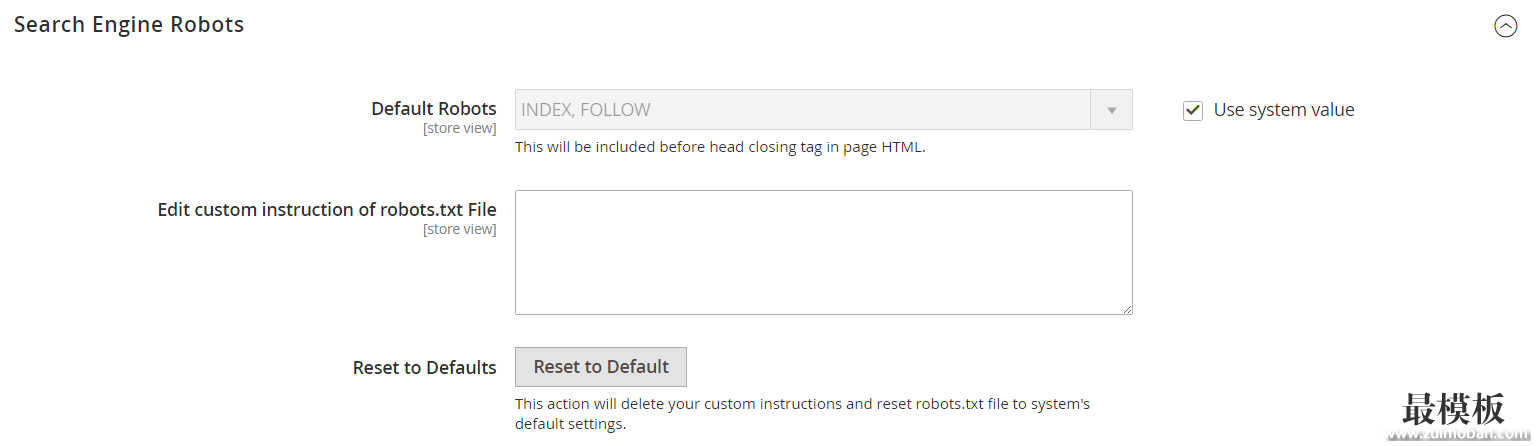The height and width of the screenshot is (446, 1536).
Task: Focus the custom robots.txt instruction textarea
Action: [823, 252]
